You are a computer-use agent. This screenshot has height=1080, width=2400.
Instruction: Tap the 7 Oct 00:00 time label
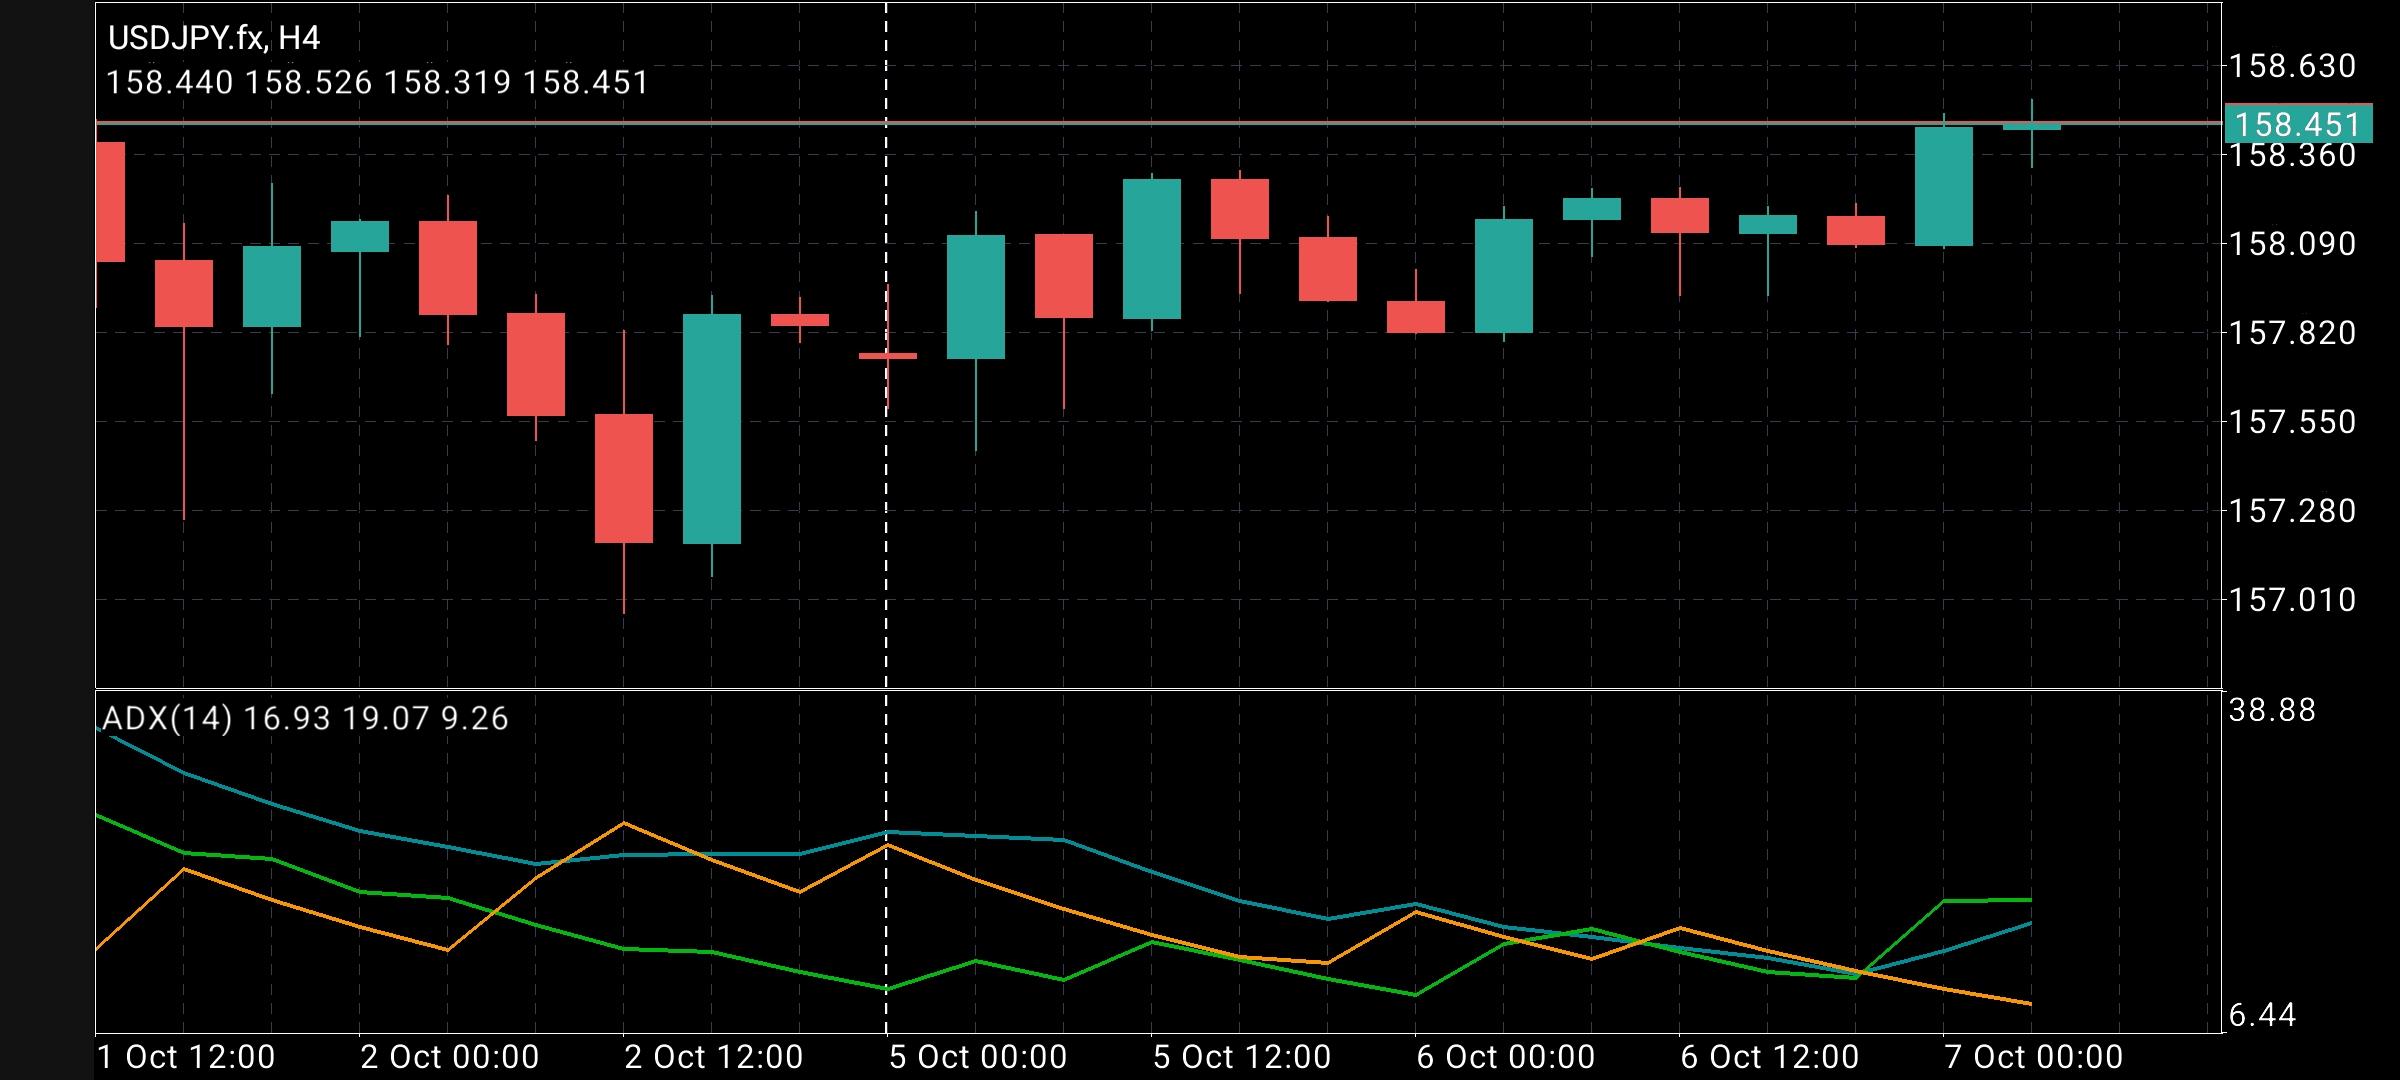click(x=2033, y=1057)
